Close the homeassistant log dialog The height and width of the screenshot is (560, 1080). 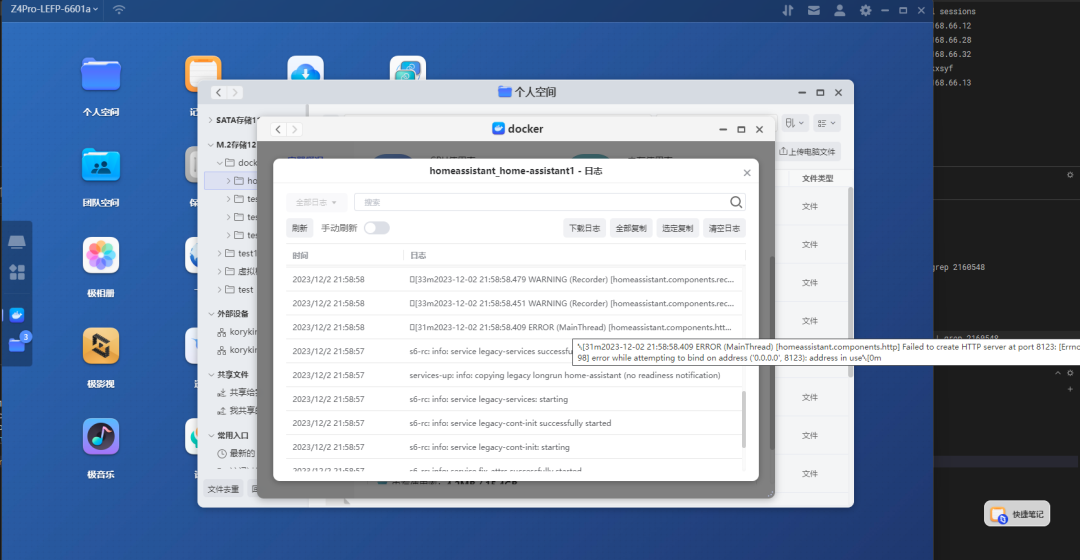[x=747, y=173]
